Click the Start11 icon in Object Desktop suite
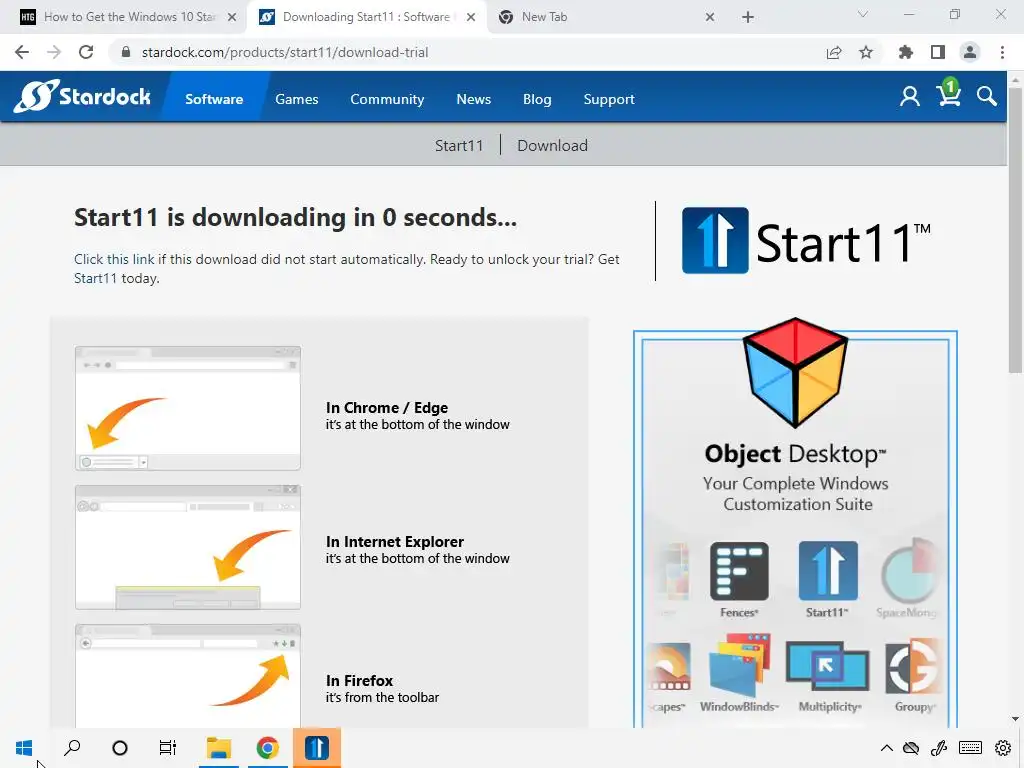The width and height of the screenshot is (1024, 768). tap(828, 571)
